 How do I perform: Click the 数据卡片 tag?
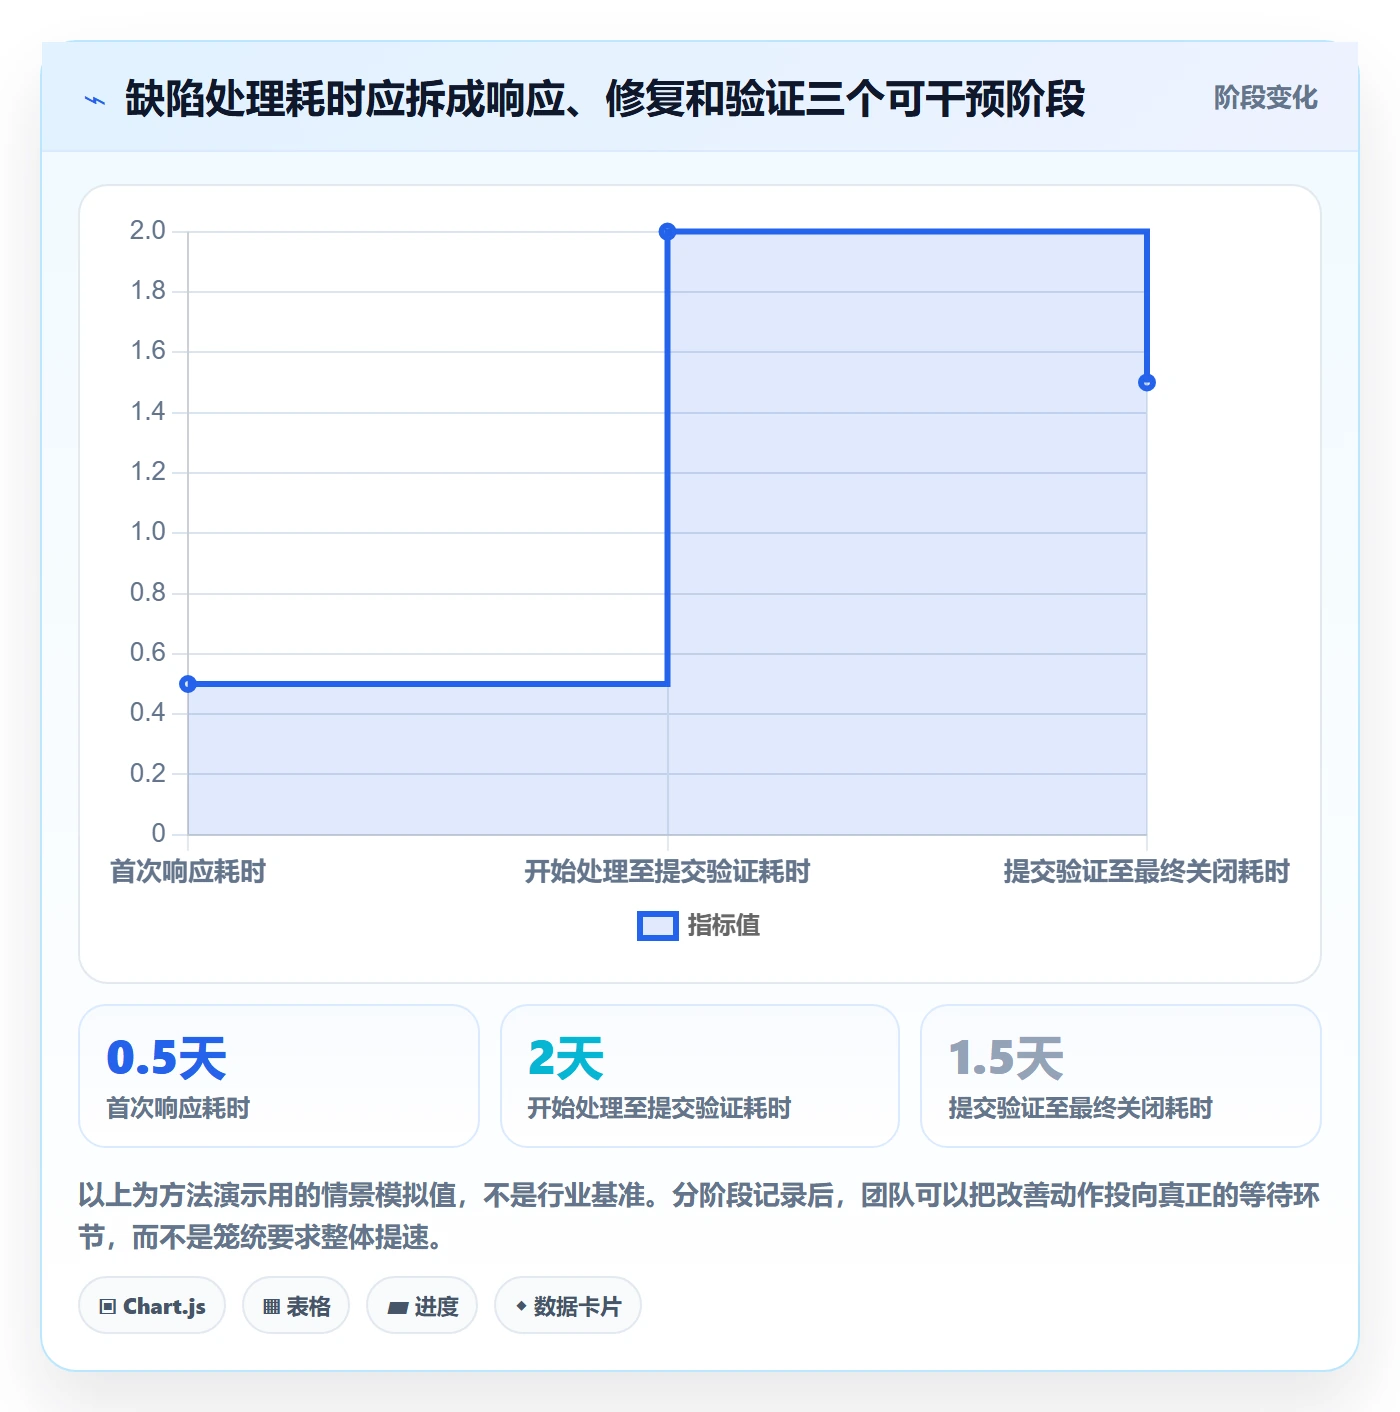point(568,1305)
